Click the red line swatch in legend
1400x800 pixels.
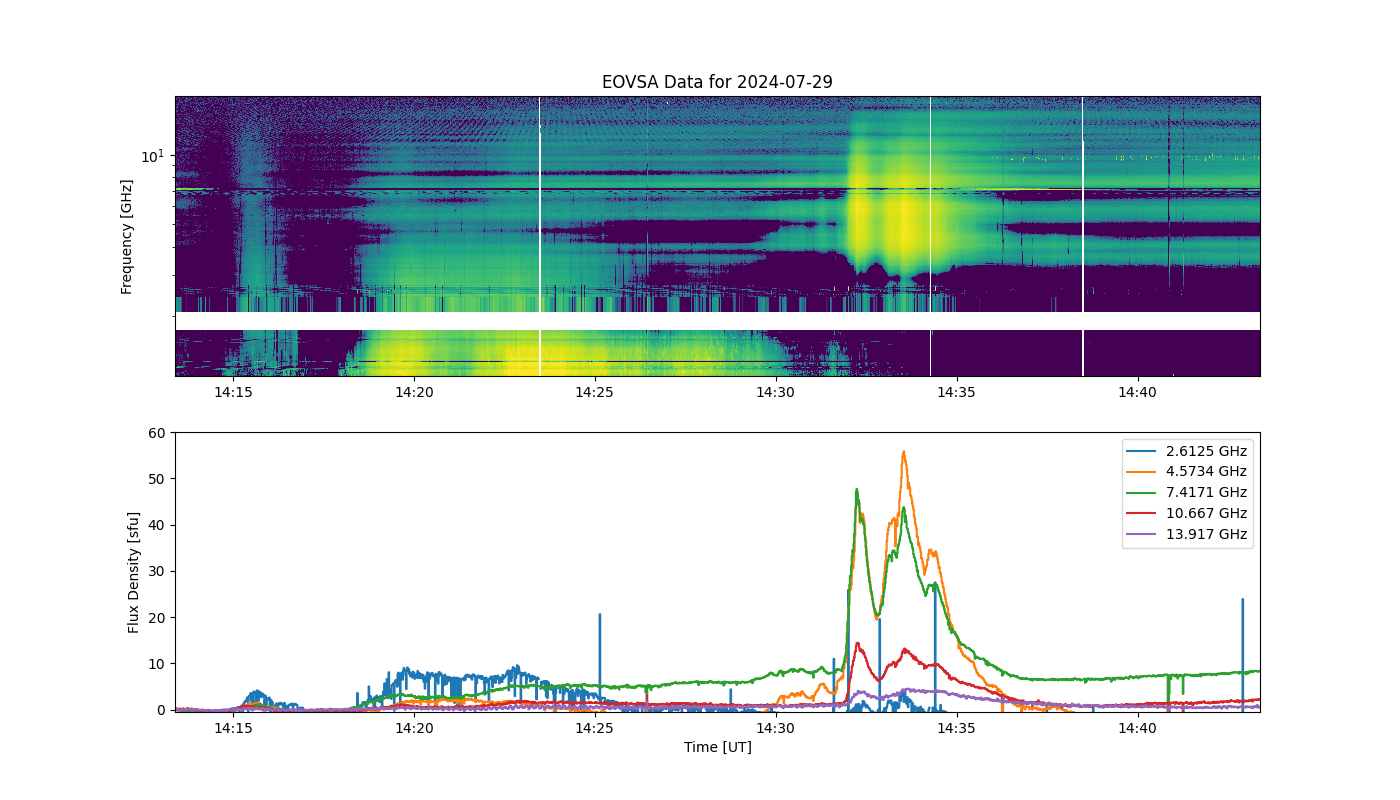point(1140,514)
